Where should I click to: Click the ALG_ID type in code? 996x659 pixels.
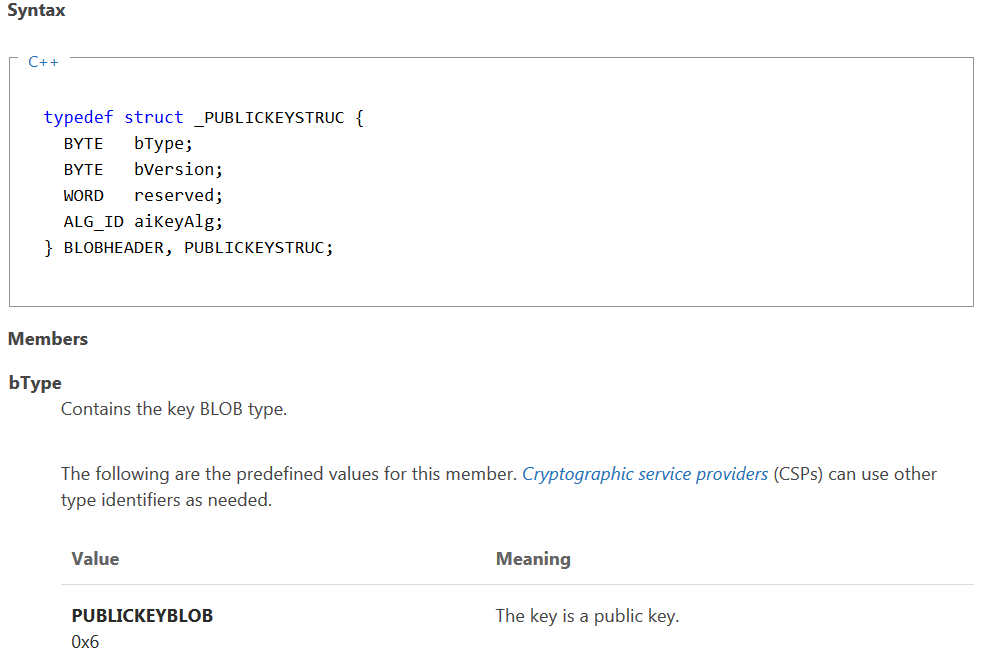(x=93, y=222)
